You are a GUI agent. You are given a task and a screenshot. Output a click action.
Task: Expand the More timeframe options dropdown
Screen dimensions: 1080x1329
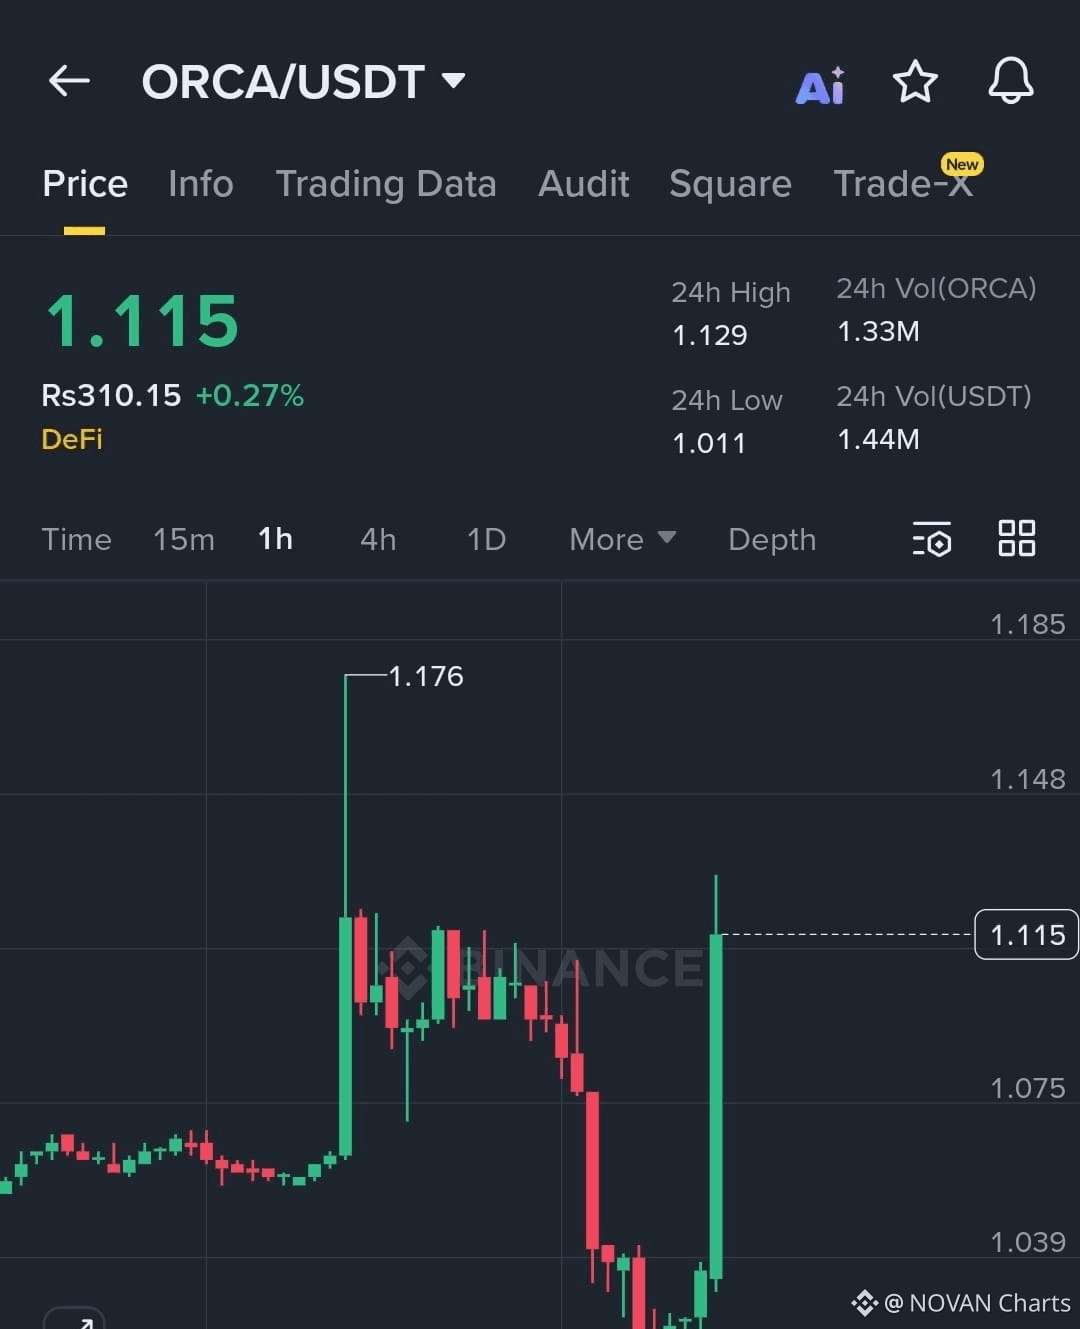621,539
